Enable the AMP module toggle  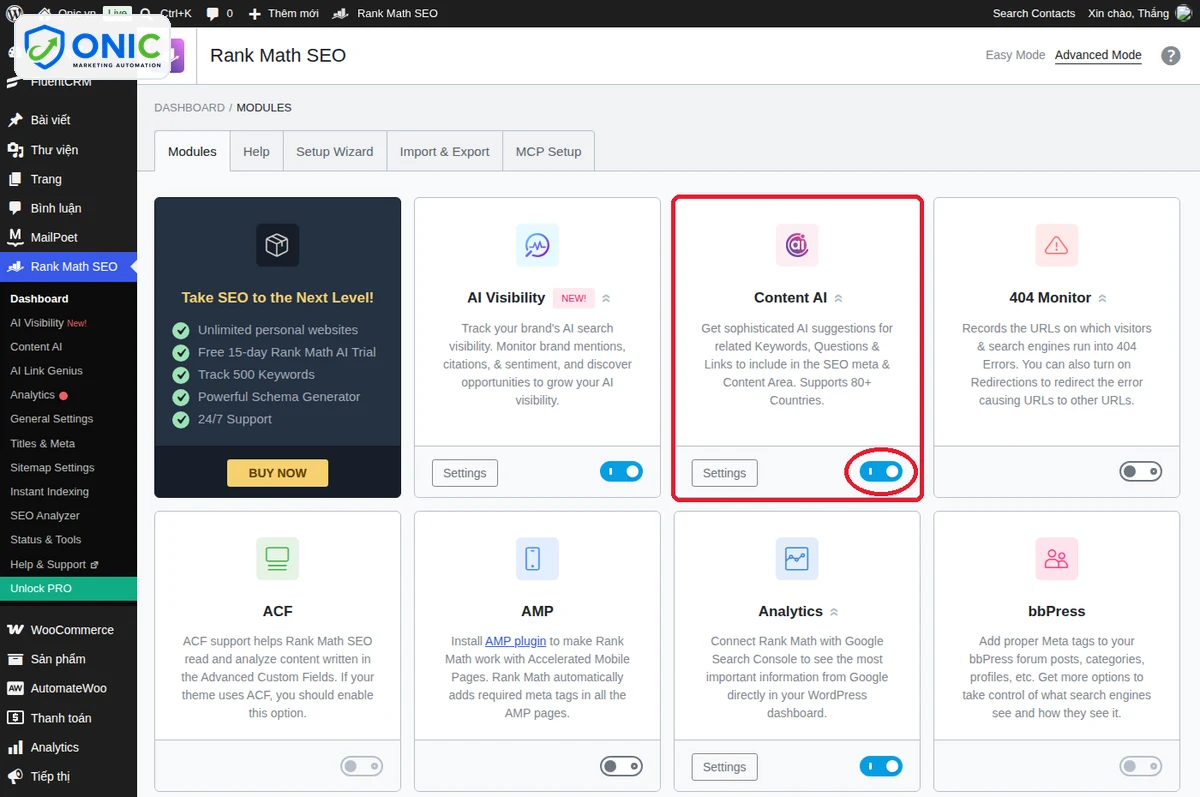621,767
